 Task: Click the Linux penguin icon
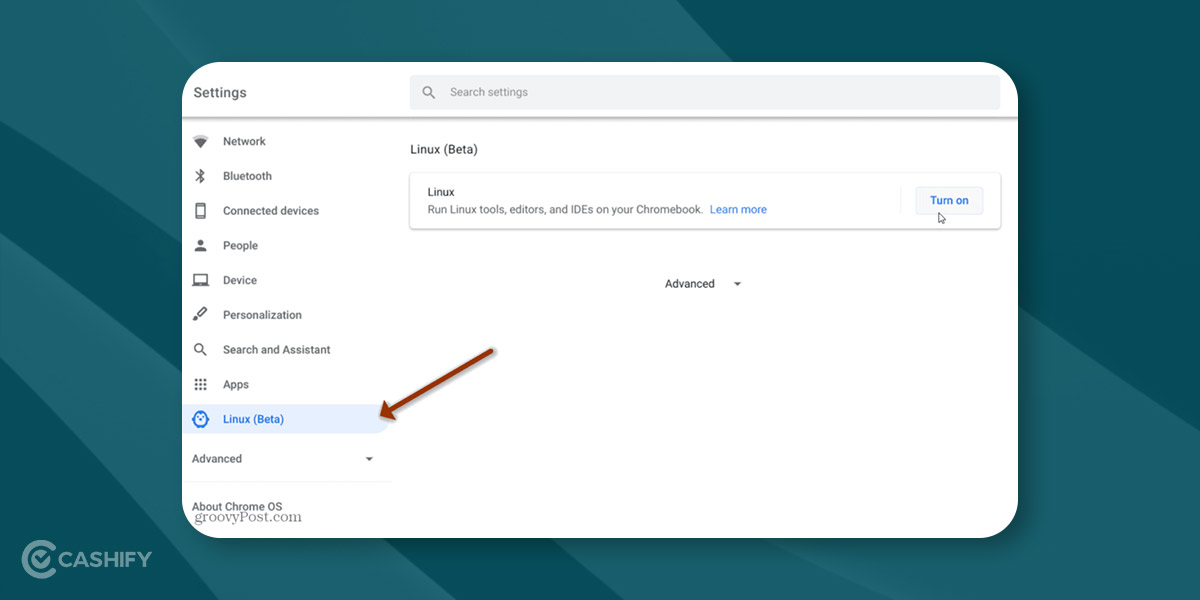200,420
